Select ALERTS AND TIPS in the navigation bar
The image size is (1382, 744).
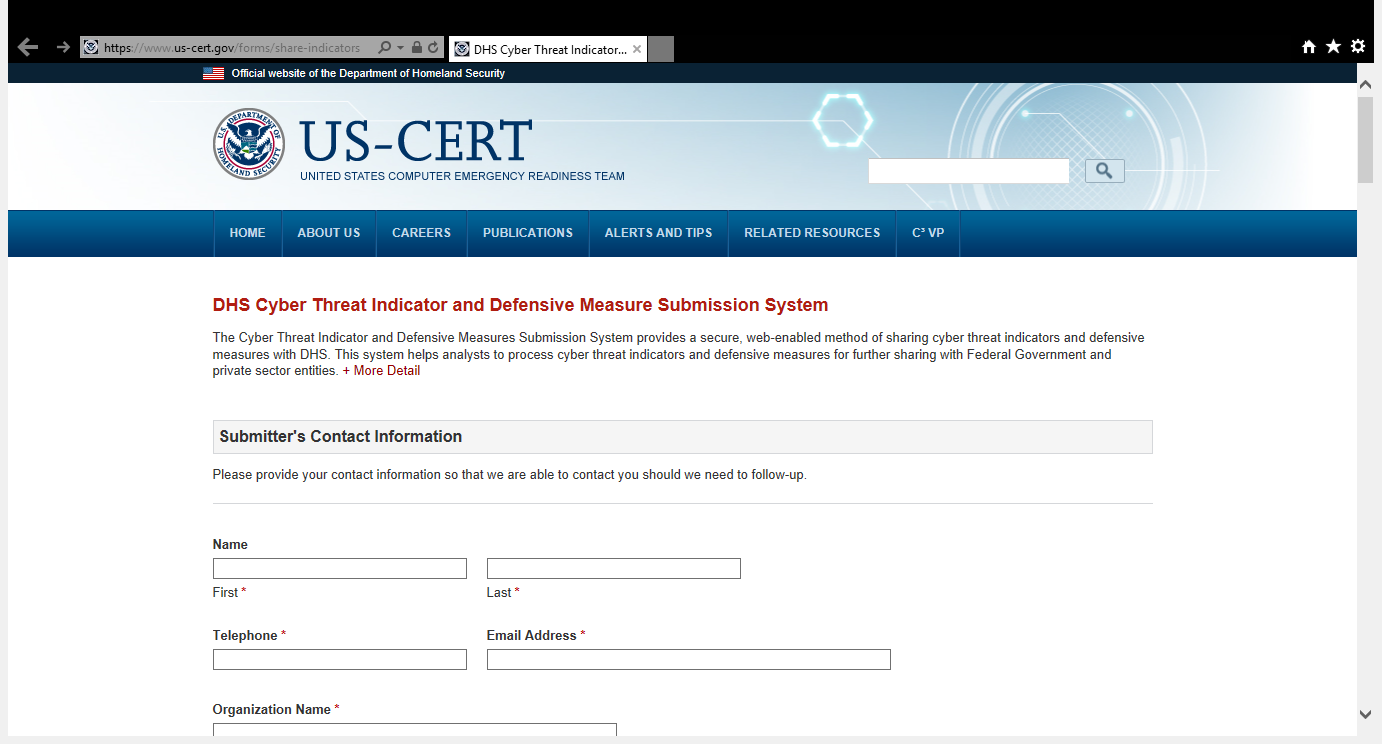click(658, 233)
